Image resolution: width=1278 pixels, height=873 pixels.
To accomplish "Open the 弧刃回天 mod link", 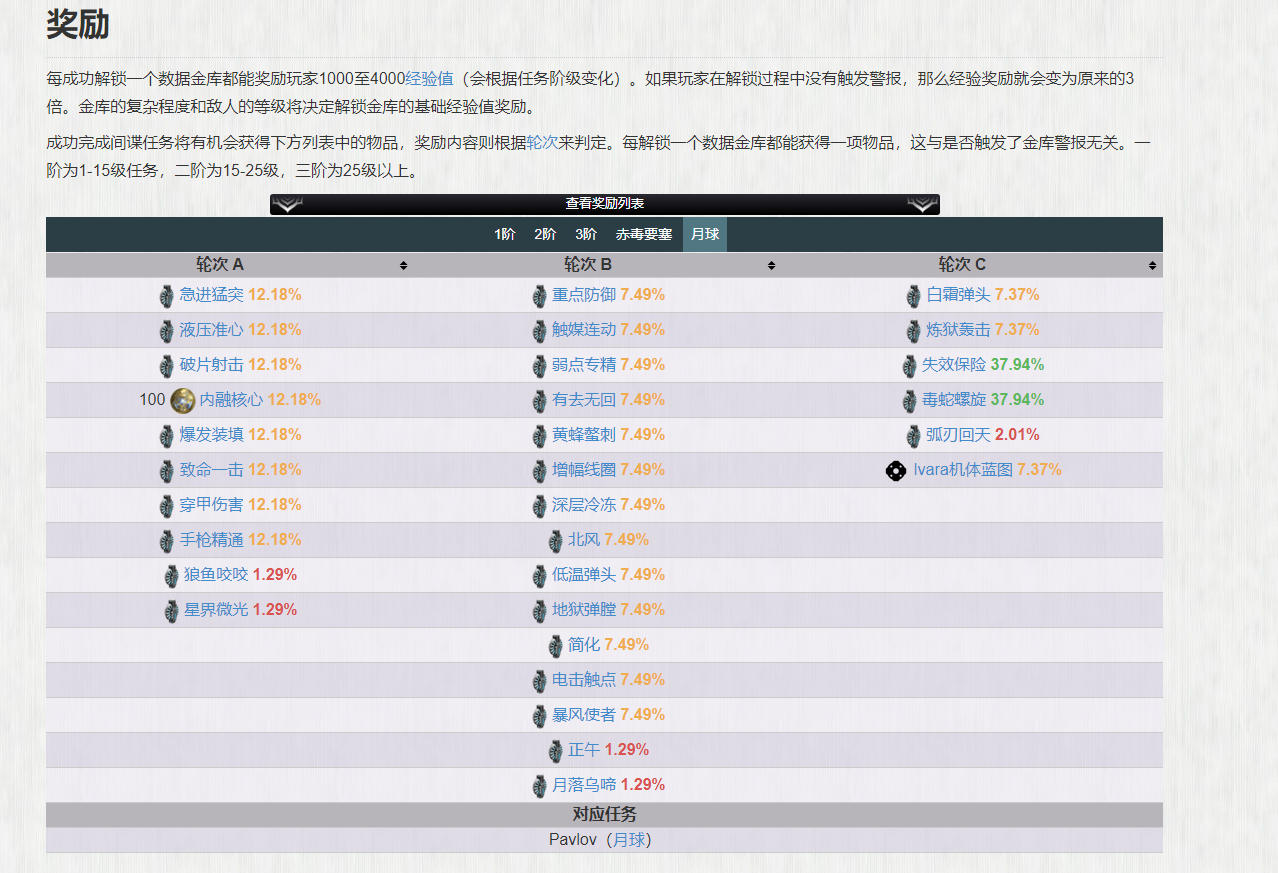I will tap(958, 435).
